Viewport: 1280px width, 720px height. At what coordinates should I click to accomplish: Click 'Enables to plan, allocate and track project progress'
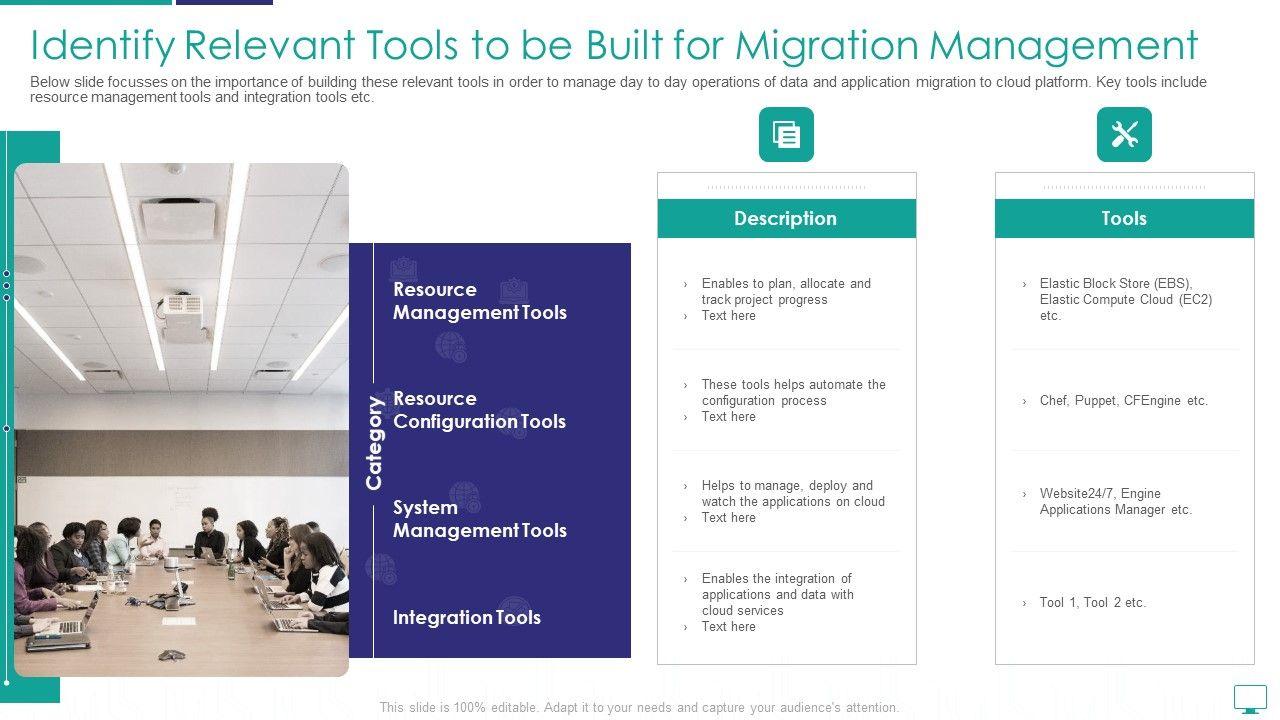click(786, 291)
